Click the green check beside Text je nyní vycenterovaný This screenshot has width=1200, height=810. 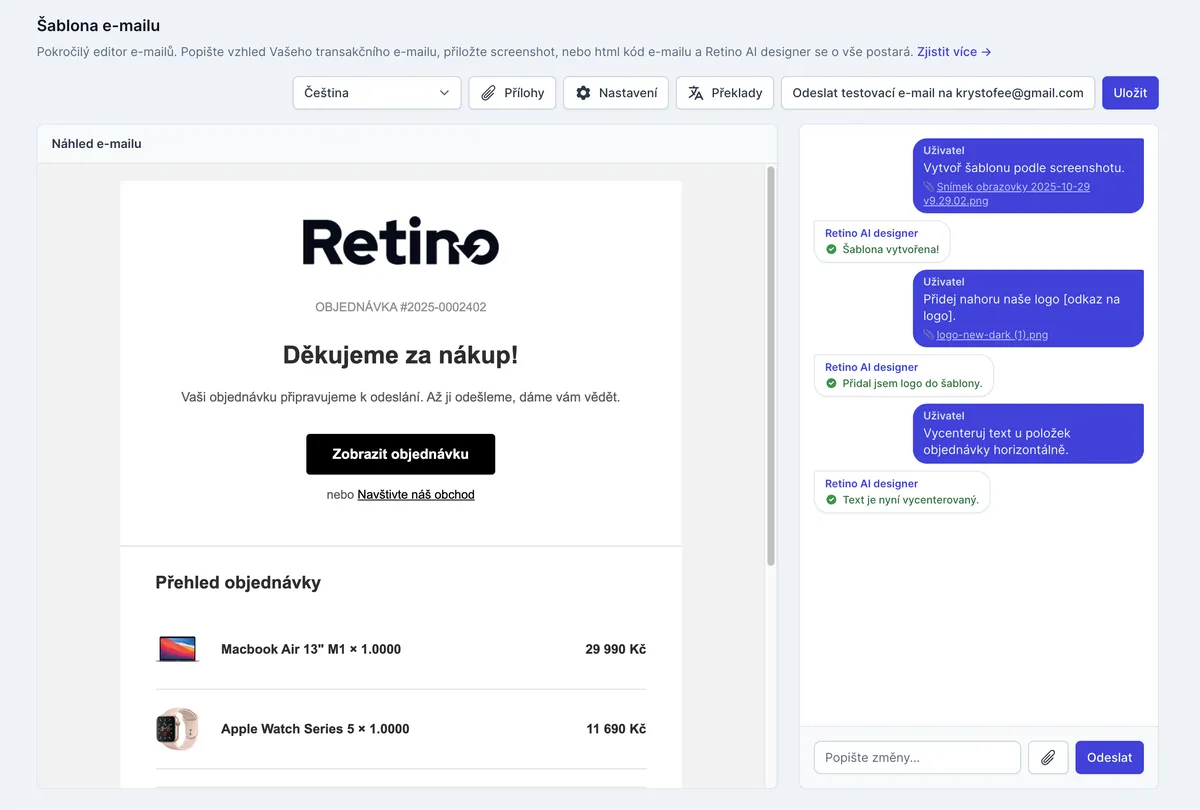pyautogui.click(x=831, y=499)
